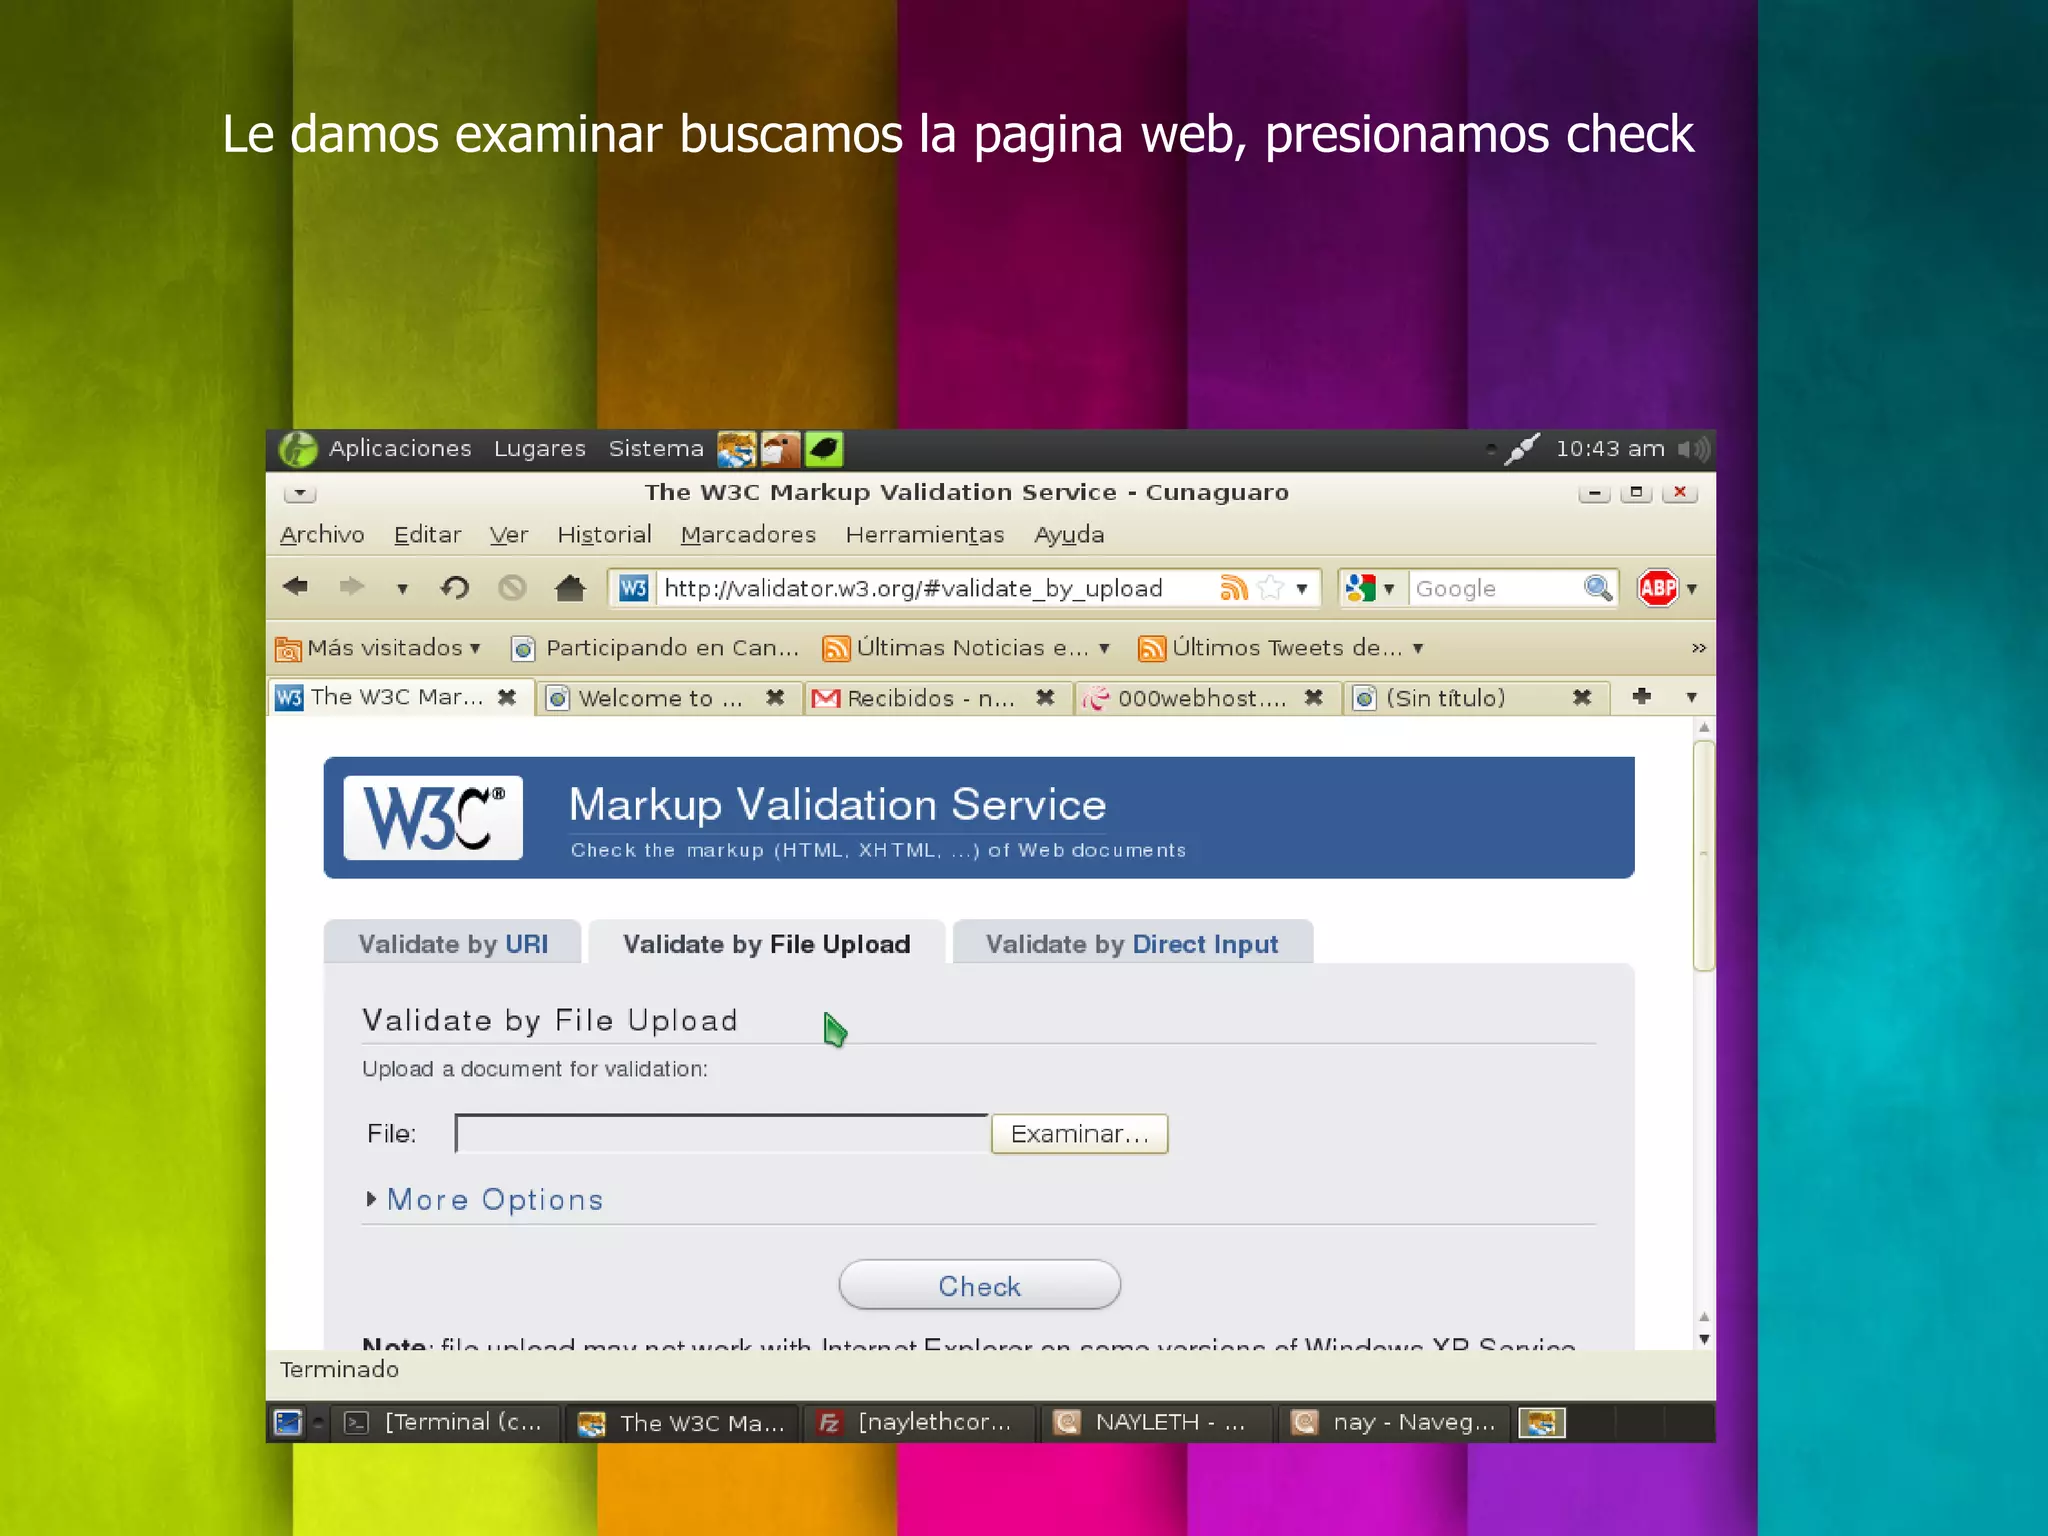Open the Últimos Tweets feed dropdown

point(1282,648)
